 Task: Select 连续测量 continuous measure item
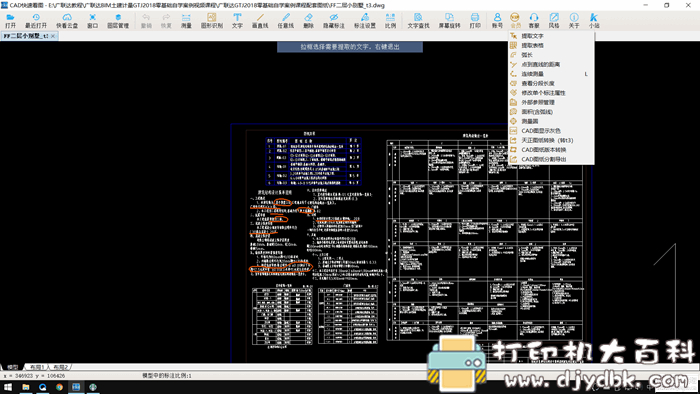coord(551,74)
